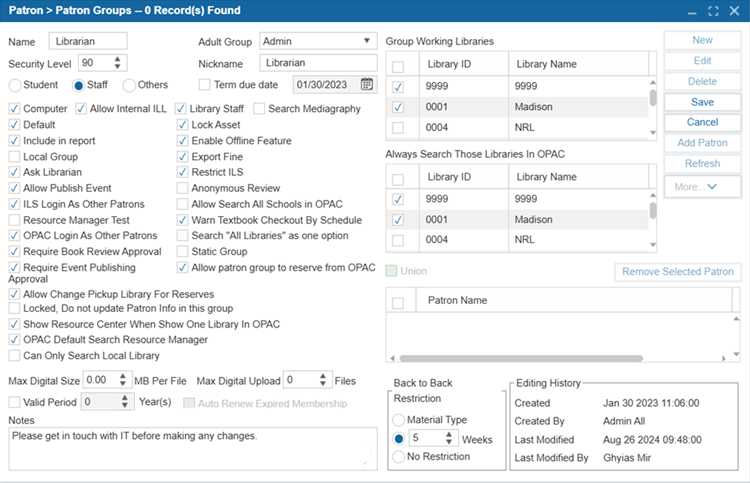This screenshot has height=483, width=750.
Task: Click the New button
Action: click(702, 40)
